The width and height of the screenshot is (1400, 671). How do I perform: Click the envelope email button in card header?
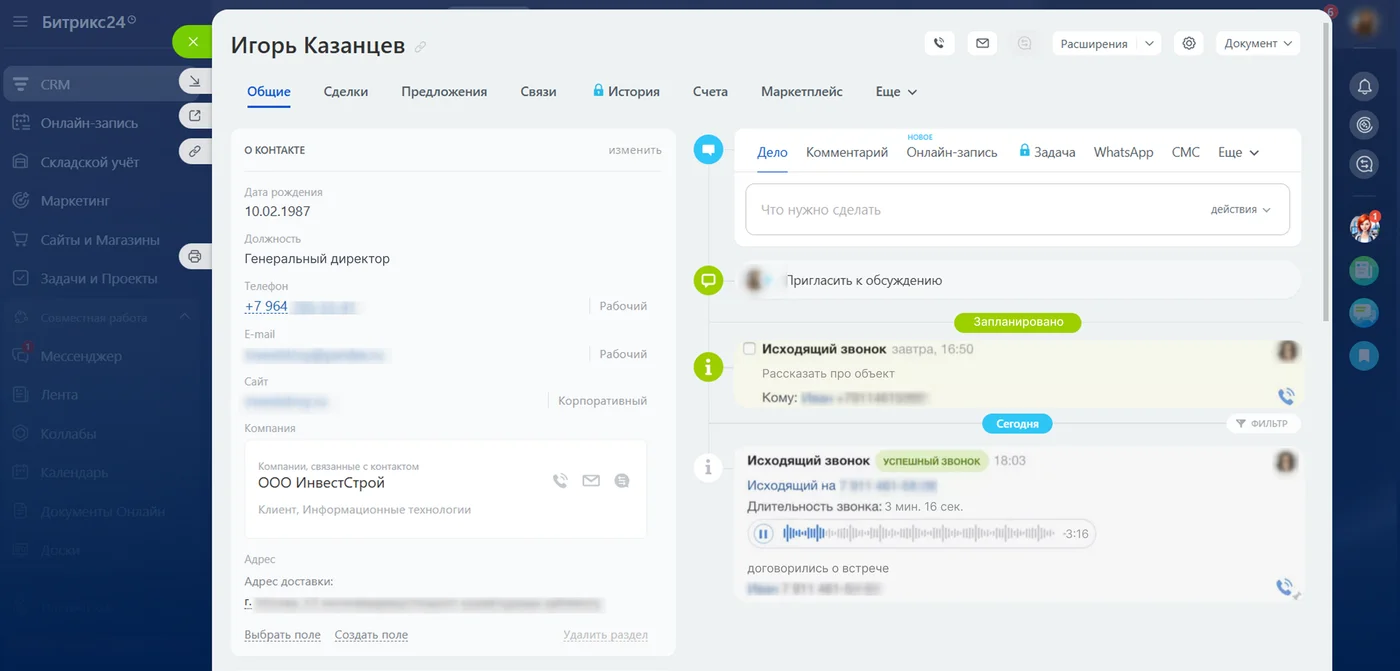[x=982, y=43]
